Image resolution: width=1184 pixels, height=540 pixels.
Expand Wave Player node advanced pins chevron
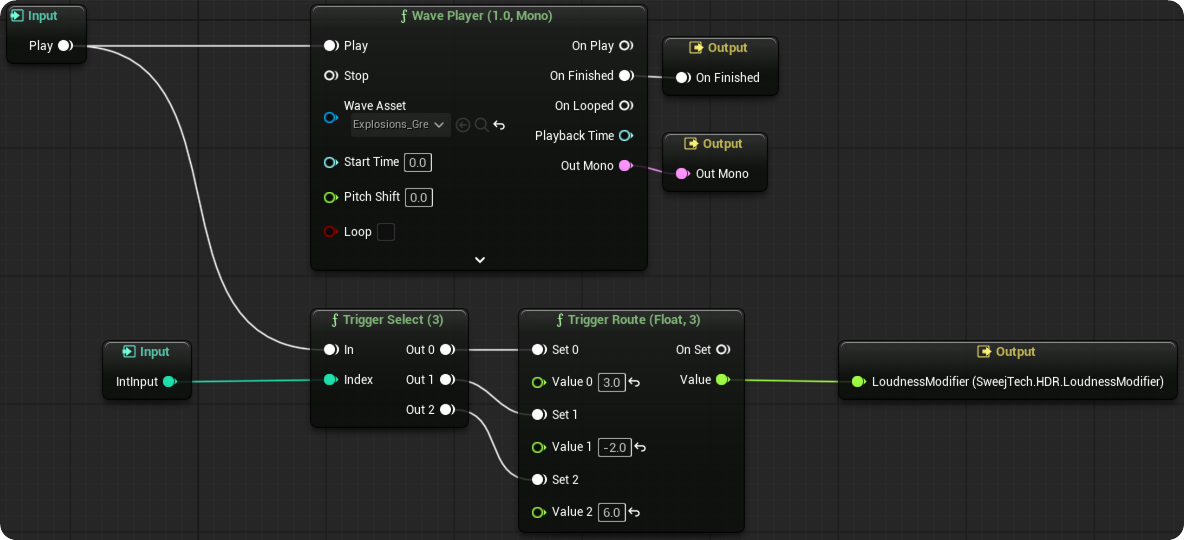[479, 260]
